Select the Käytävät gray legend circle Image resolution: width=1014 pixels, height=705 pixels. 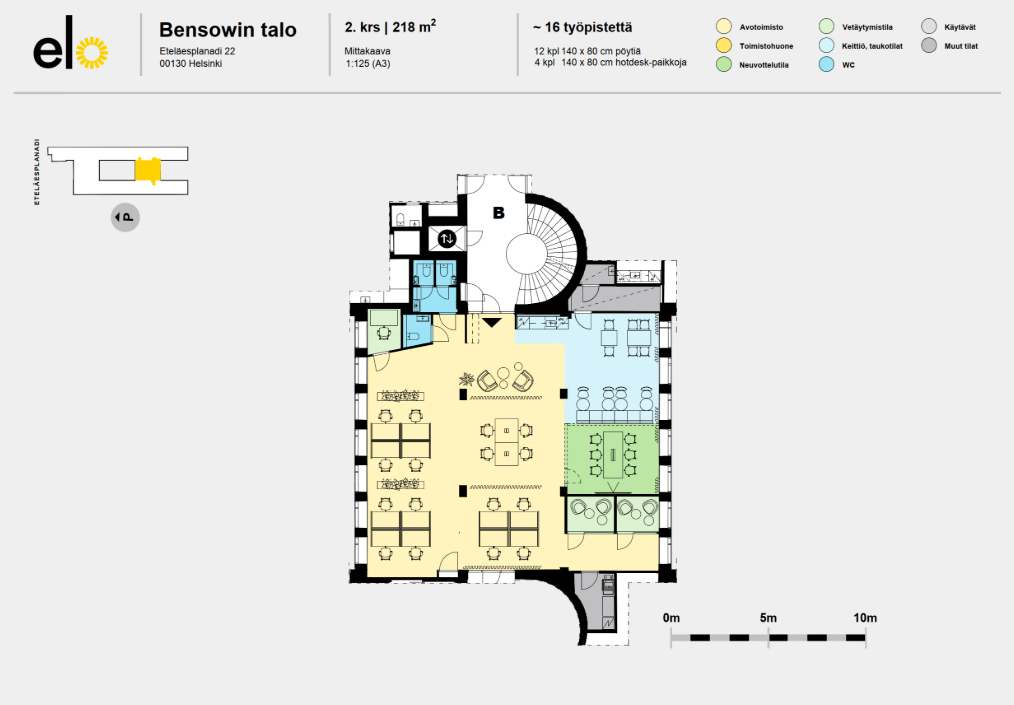pyautogui.click(x=929, y=27)
